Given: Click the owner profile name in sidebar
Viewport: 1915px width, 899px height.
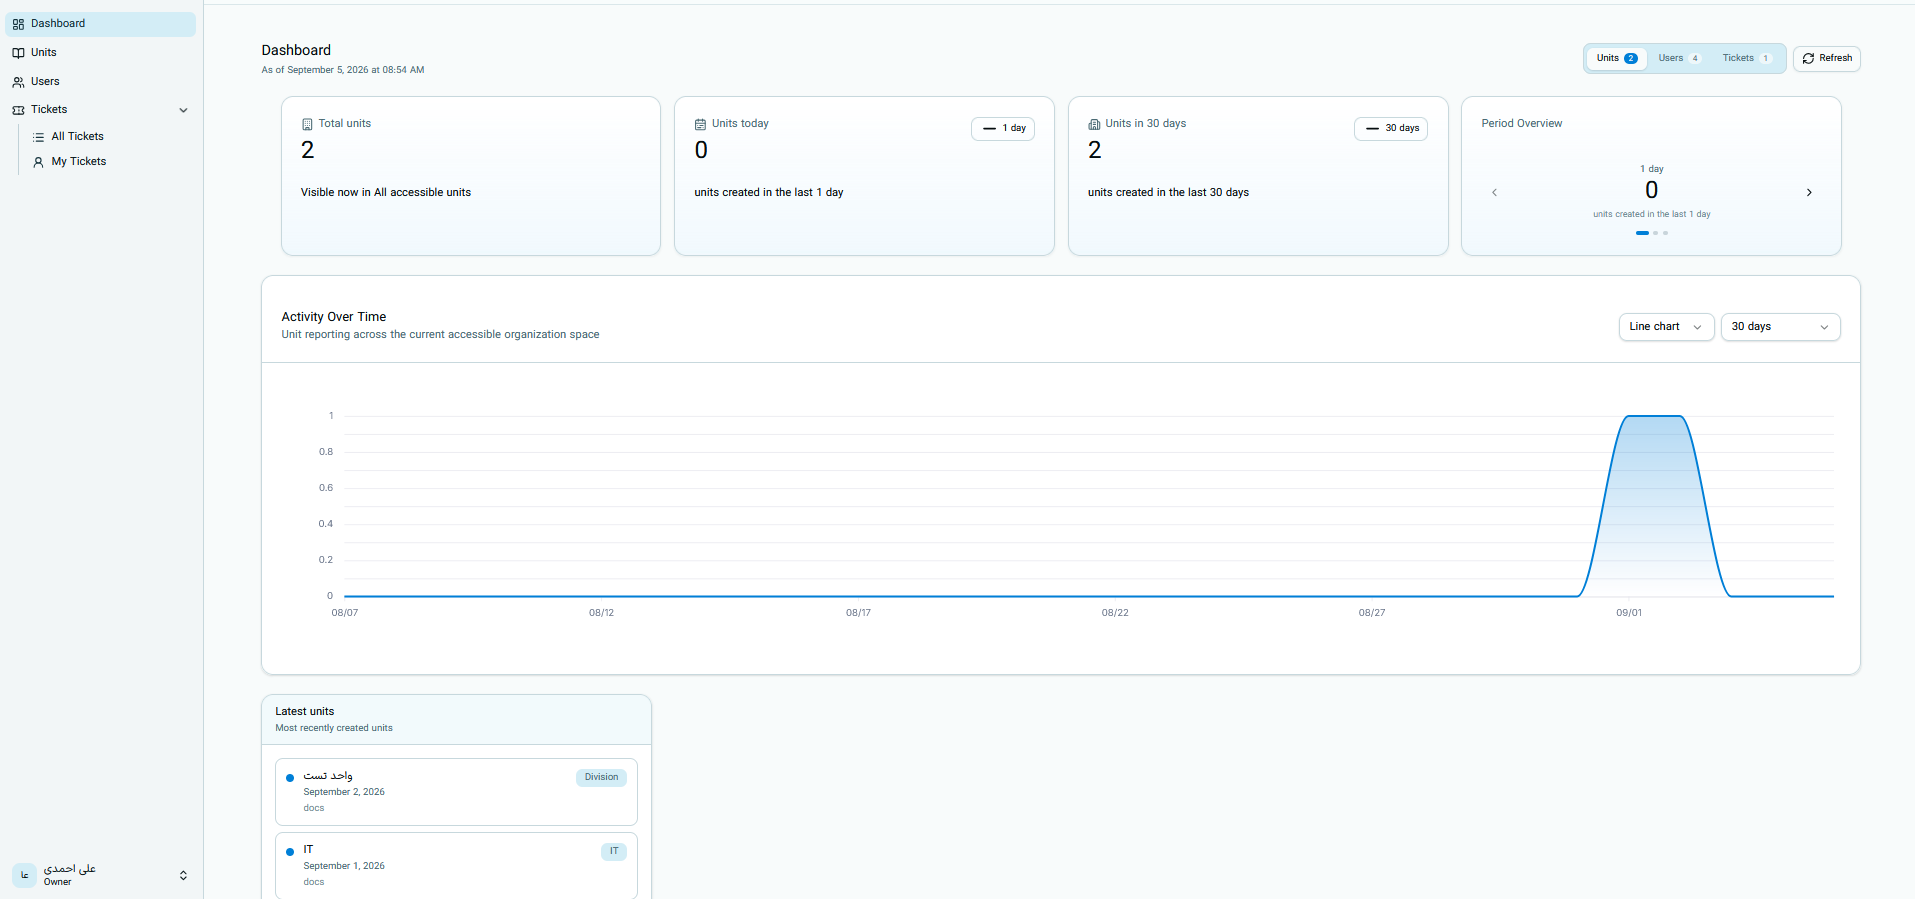Looking at the screenshot, I should pos(70,869).
